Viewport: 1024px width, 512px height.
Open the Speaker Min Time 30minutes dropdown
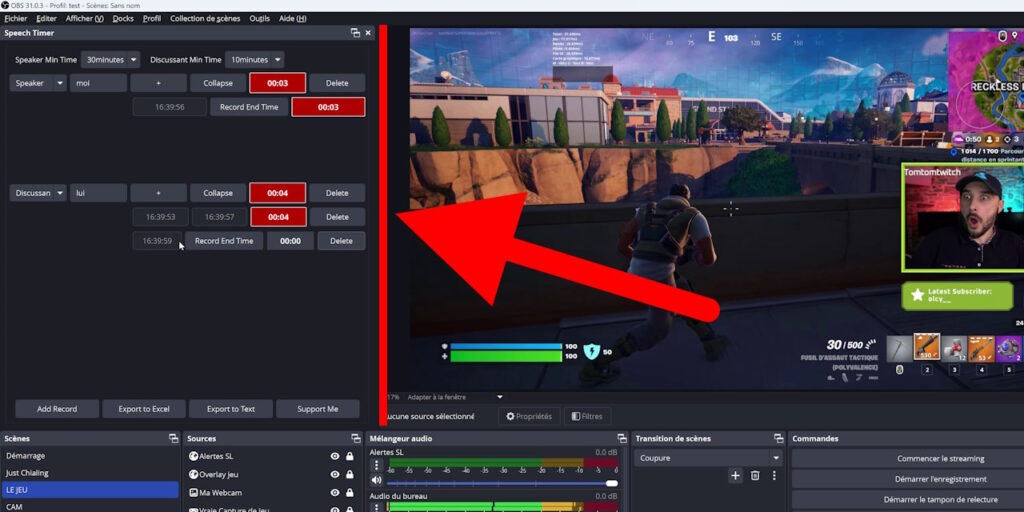(x=110, y=60)
